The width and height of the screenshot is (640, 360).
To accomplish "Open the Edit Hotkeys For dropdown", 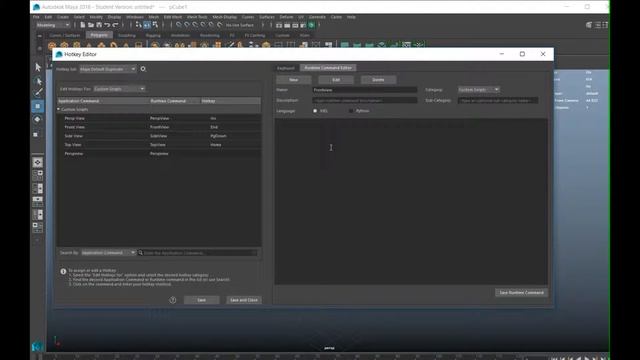I will [119, 89].
